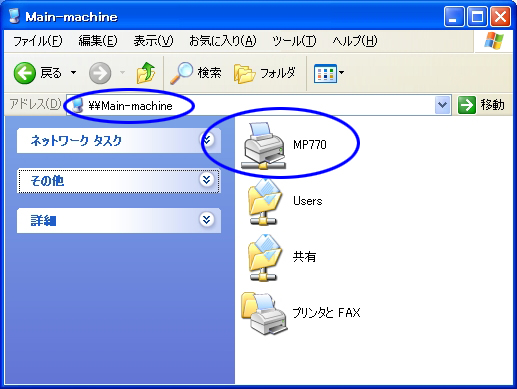
Task: Expand the 詳細 panel chevron
Action: (207, 220)
